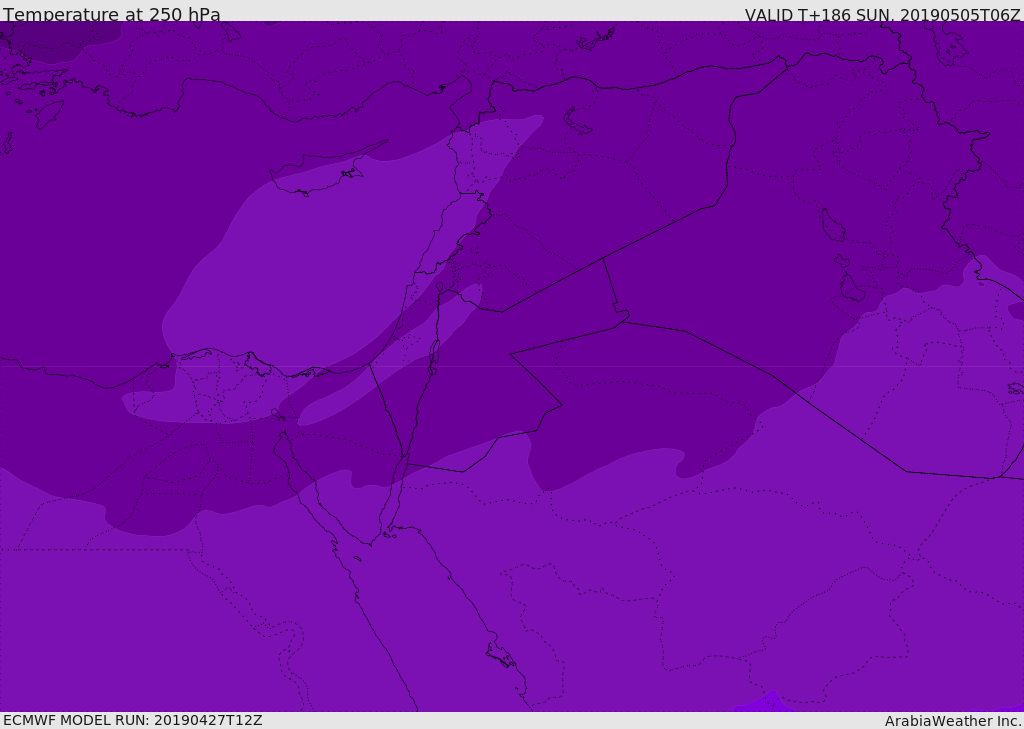Click the 'Temperature at 250 hPa' title text
This screenshot has height=729, width=1024.
112,14
